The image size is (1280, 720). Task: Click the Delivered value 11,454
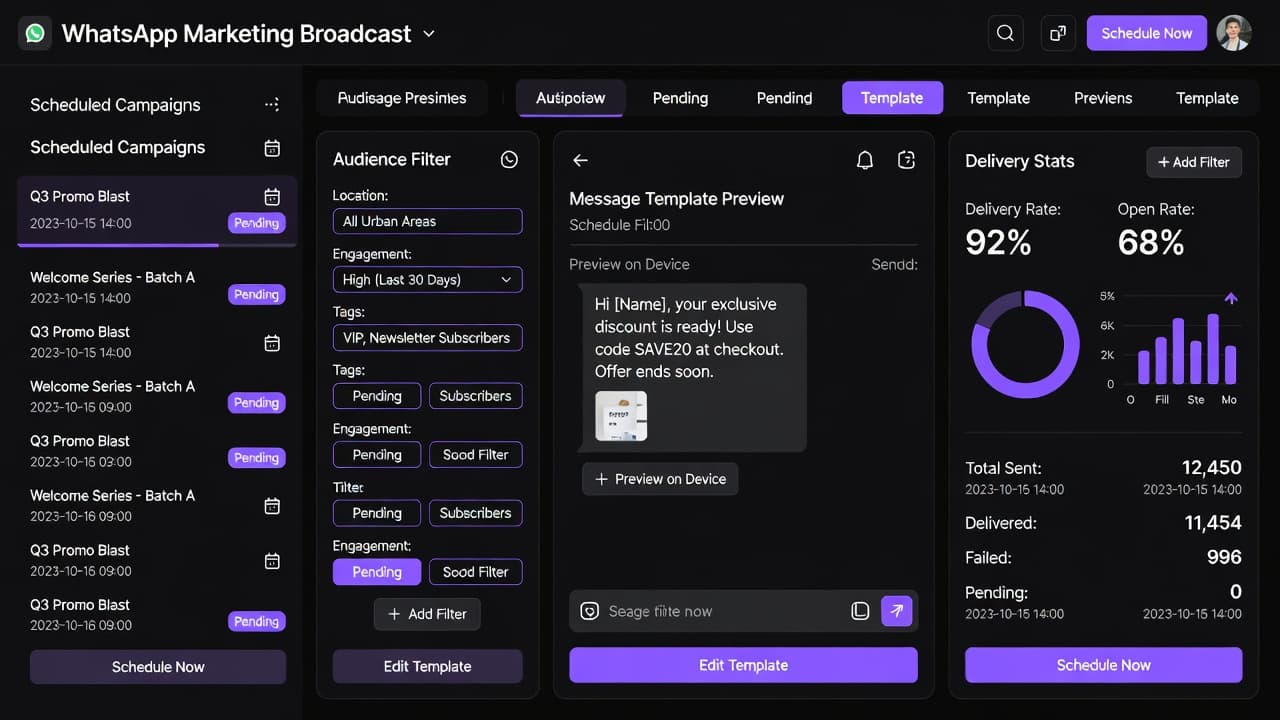(1213, 522)
